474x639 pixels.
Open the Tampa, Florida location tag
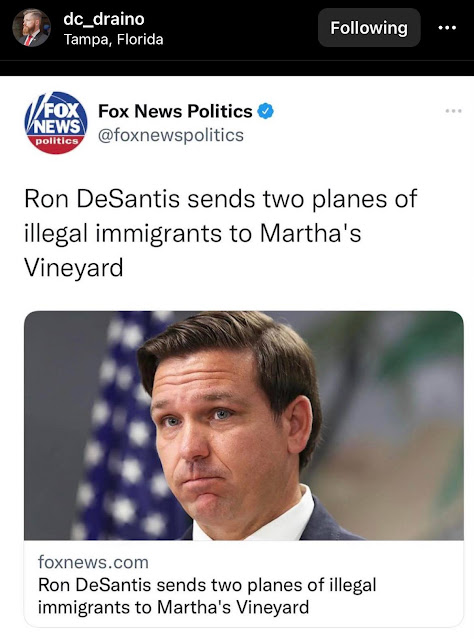click(x=114, y=40)
